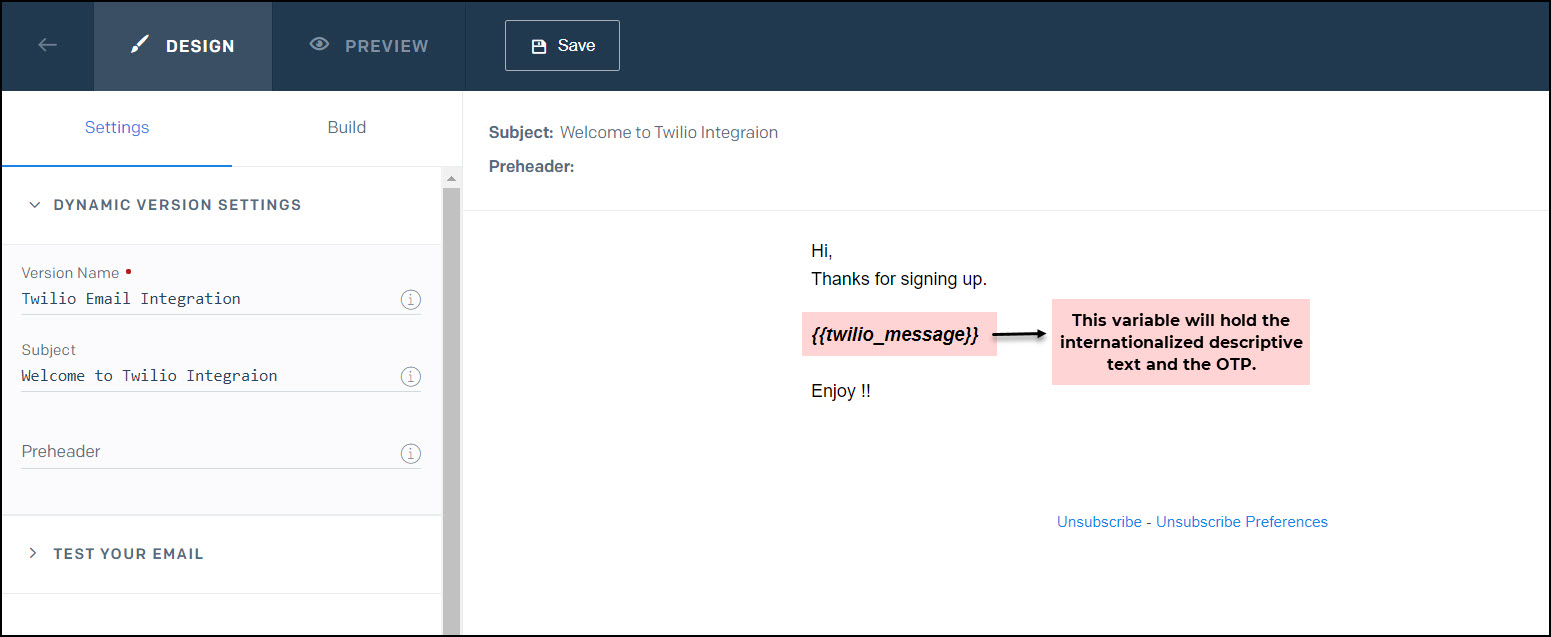
Task: Click the {{twilio_message}} variable text
Action: [x=895, y=335]
